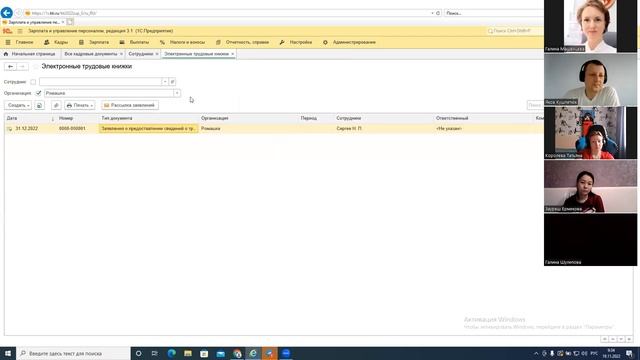640x360 pixels.
Task: Click the copy document icon button
Action: (40, 105)
